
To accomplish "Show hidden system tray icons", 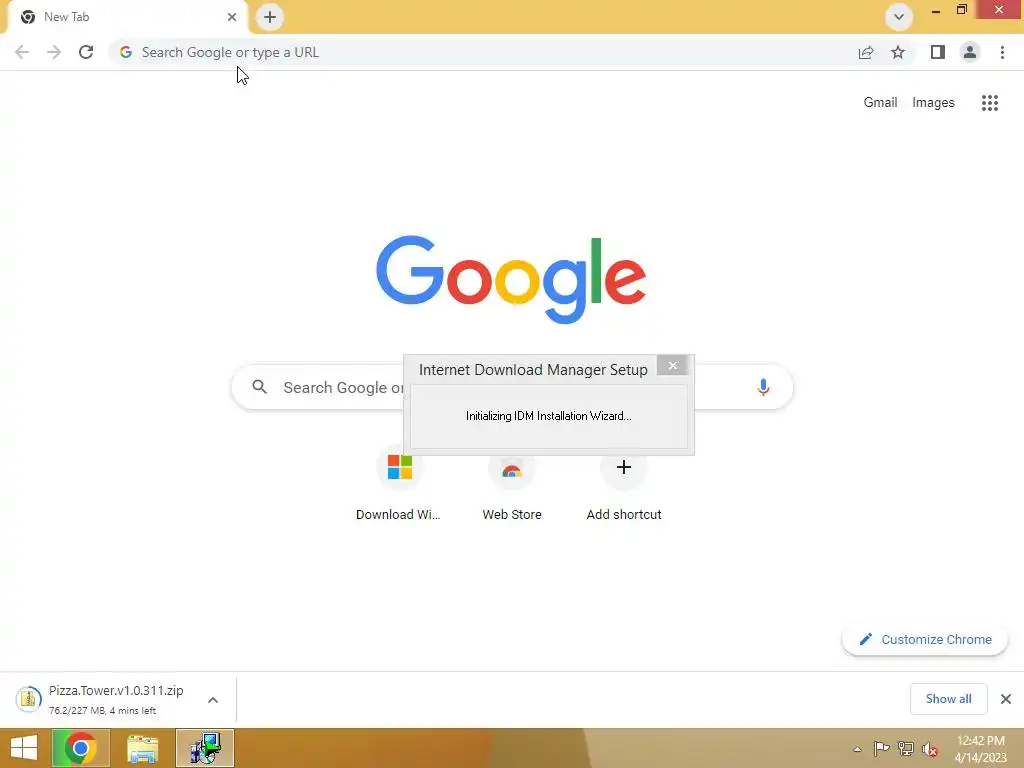I will (857, 749).
